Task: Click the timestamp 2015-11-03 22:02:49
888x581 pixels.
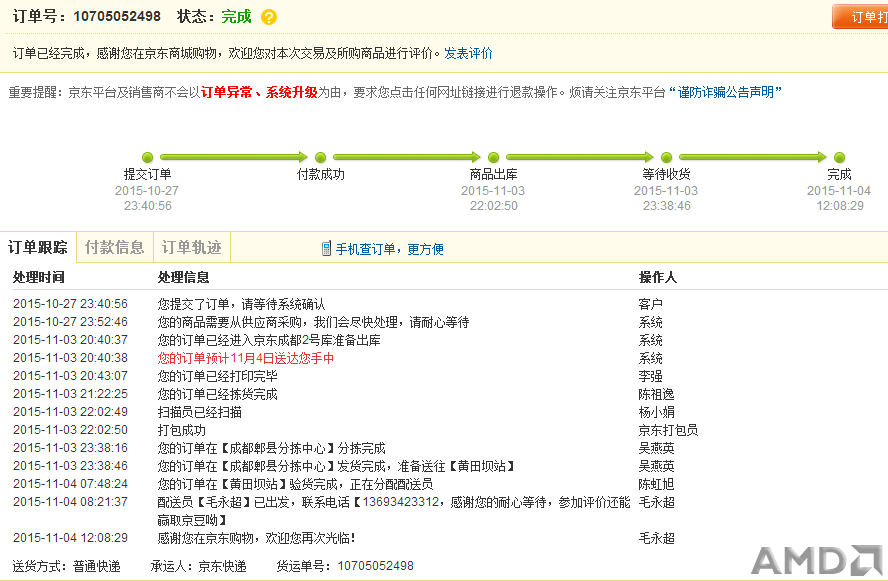Action: (70, 412)
